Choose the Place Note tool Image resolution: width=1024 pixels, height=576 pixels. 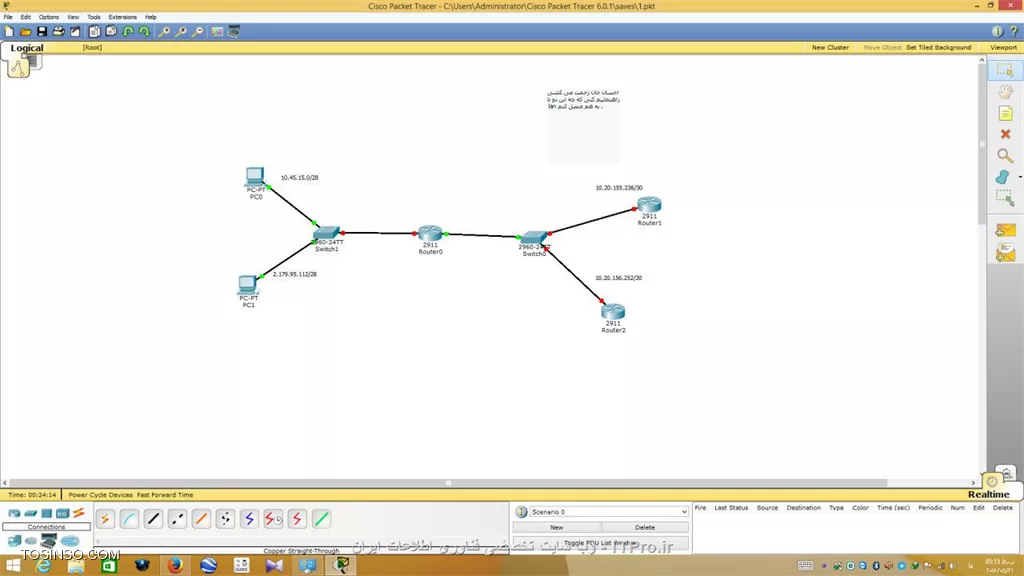coord(1005,114)
